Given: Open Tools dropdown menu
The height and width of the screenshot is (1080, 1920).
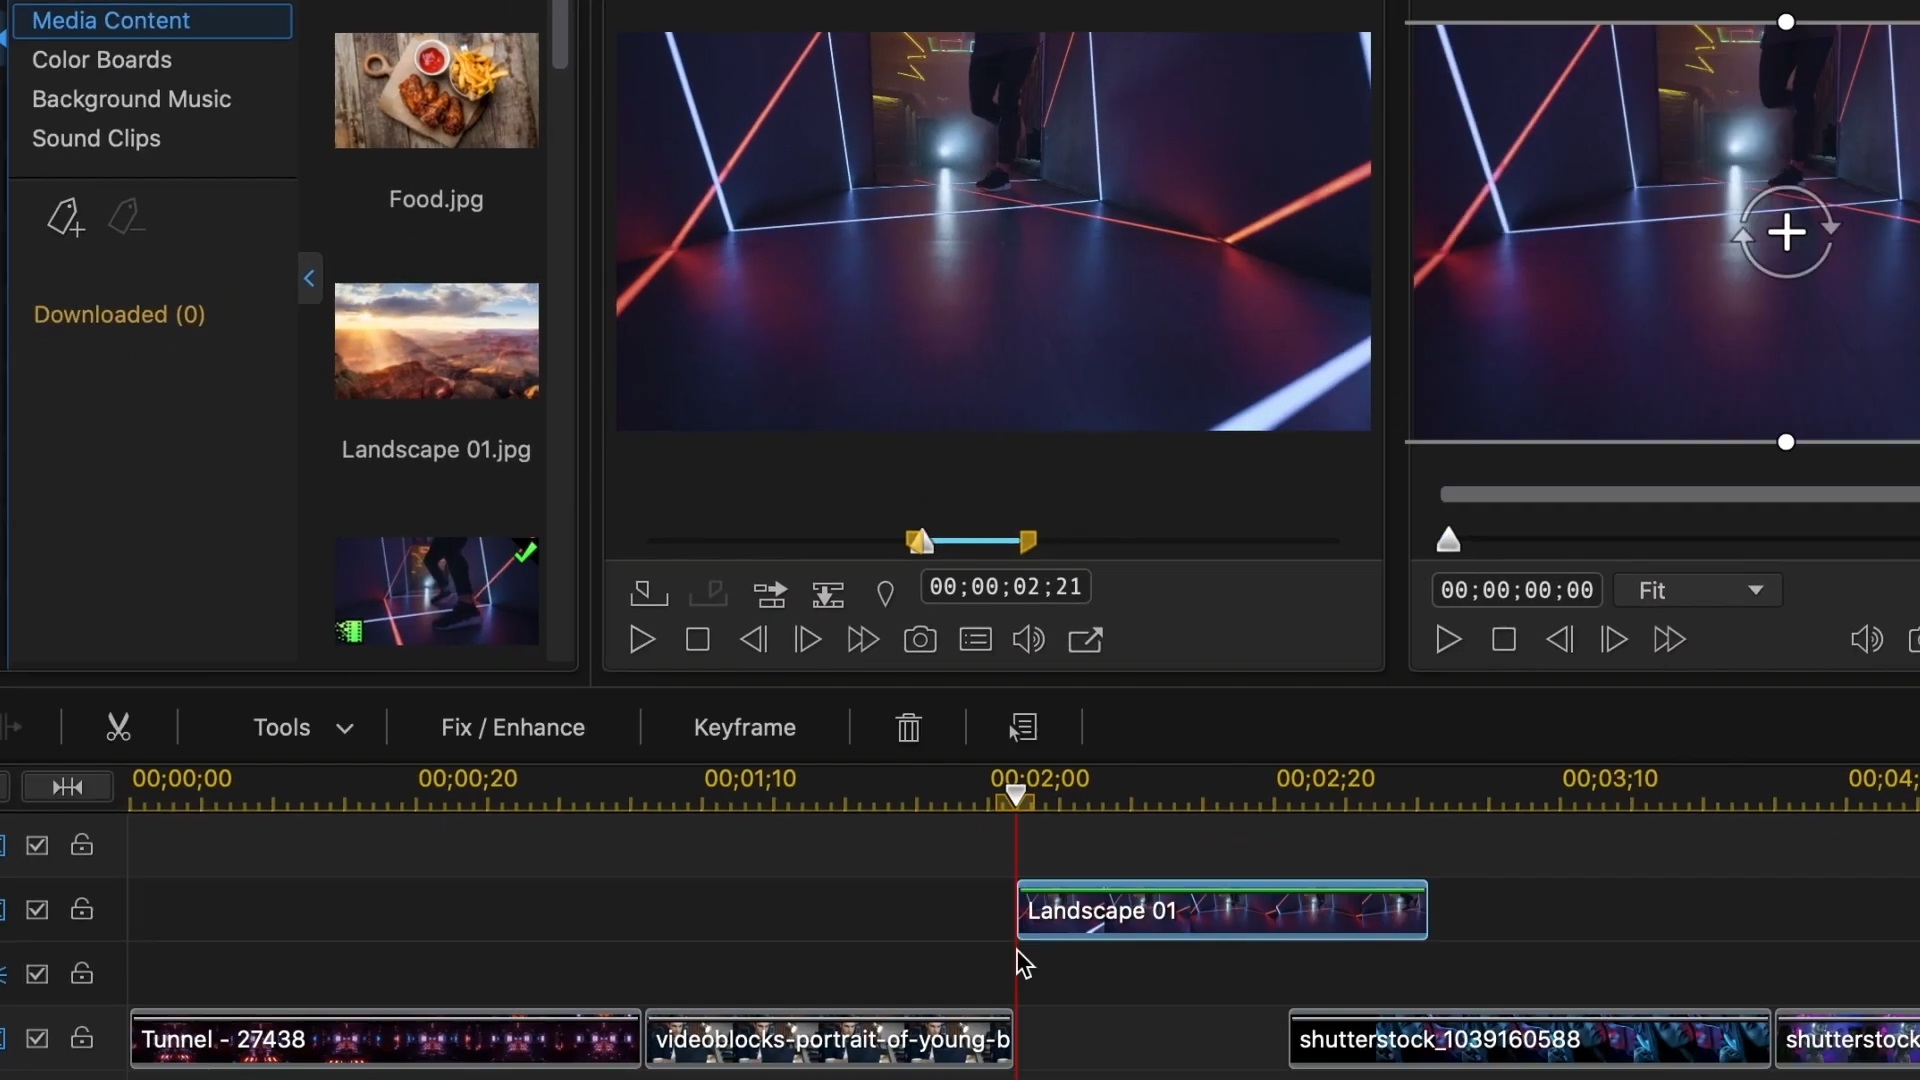Looking at the screenshot, I should (x=301, y=727).
